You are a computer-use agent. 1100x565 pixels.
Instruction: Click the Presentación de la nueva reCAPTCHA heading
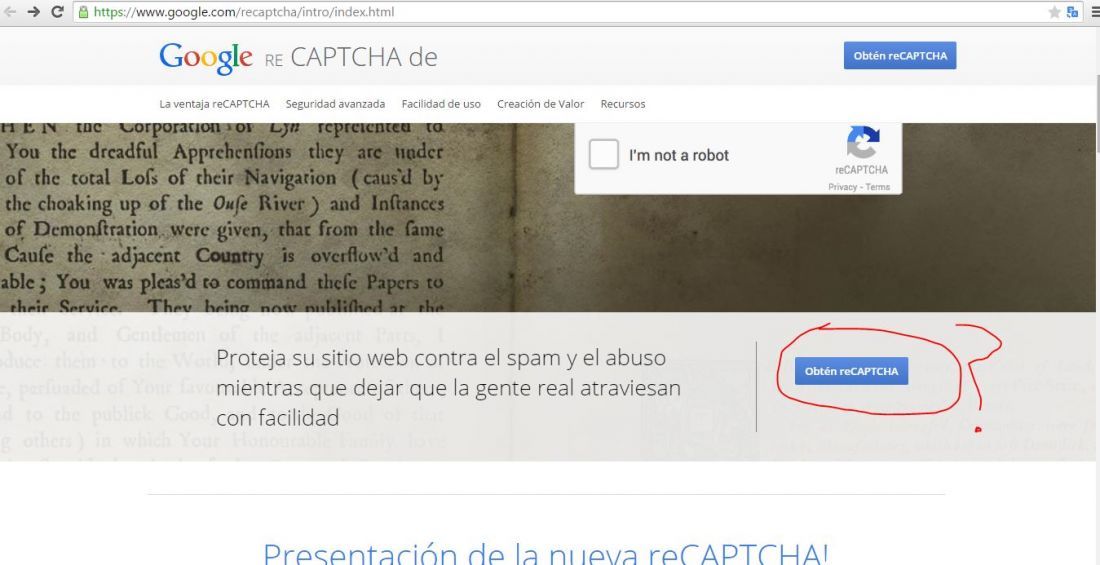tap(545, 553)
